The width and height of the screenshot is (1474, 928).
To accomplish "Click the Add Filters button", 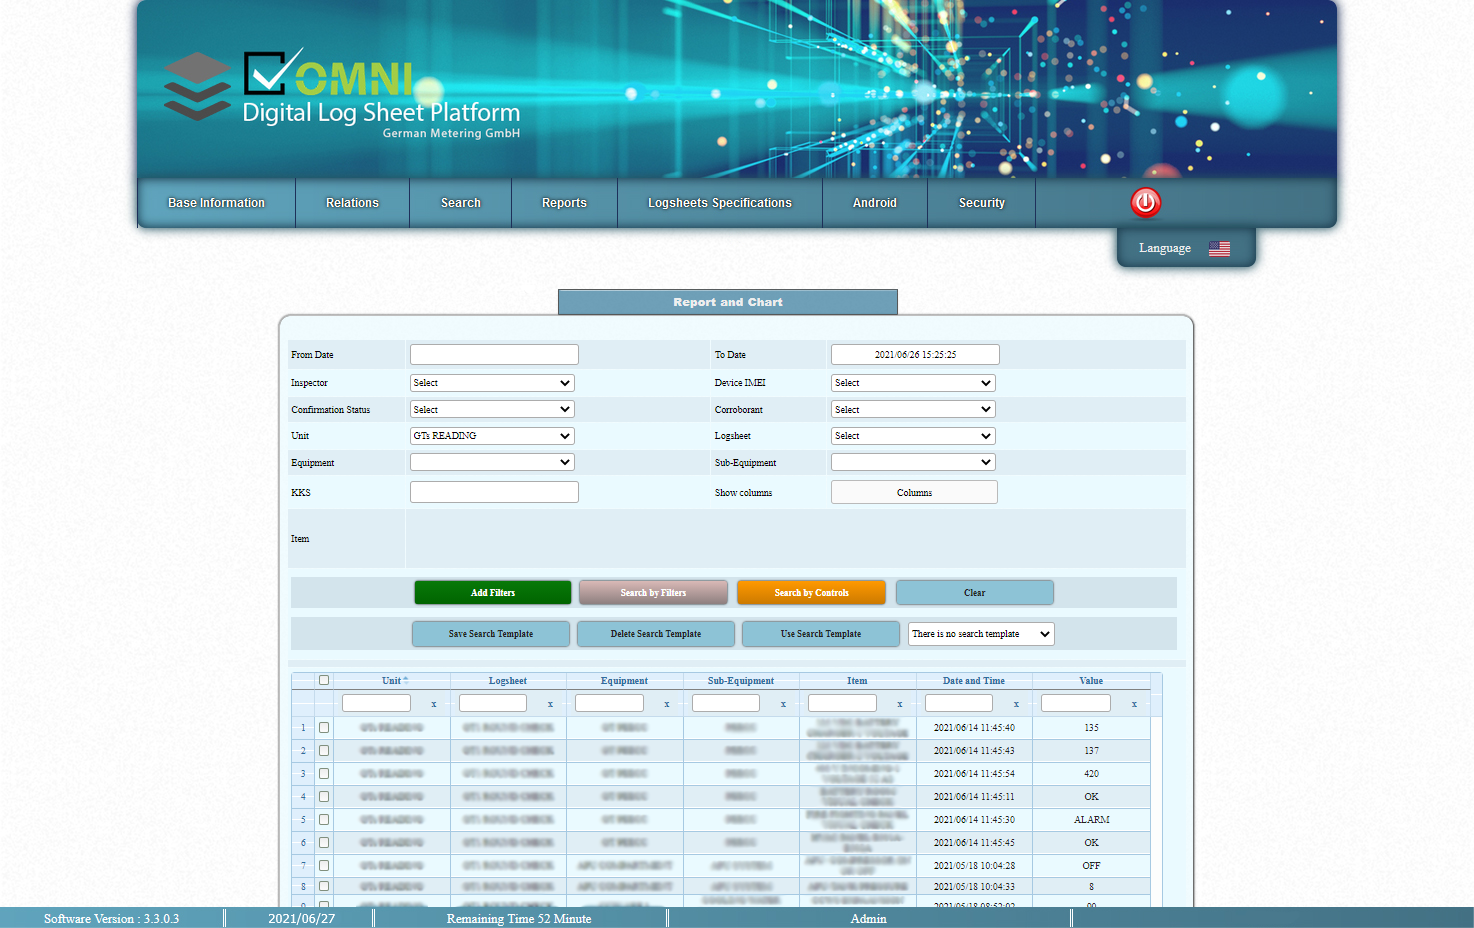I will [492, 592].
